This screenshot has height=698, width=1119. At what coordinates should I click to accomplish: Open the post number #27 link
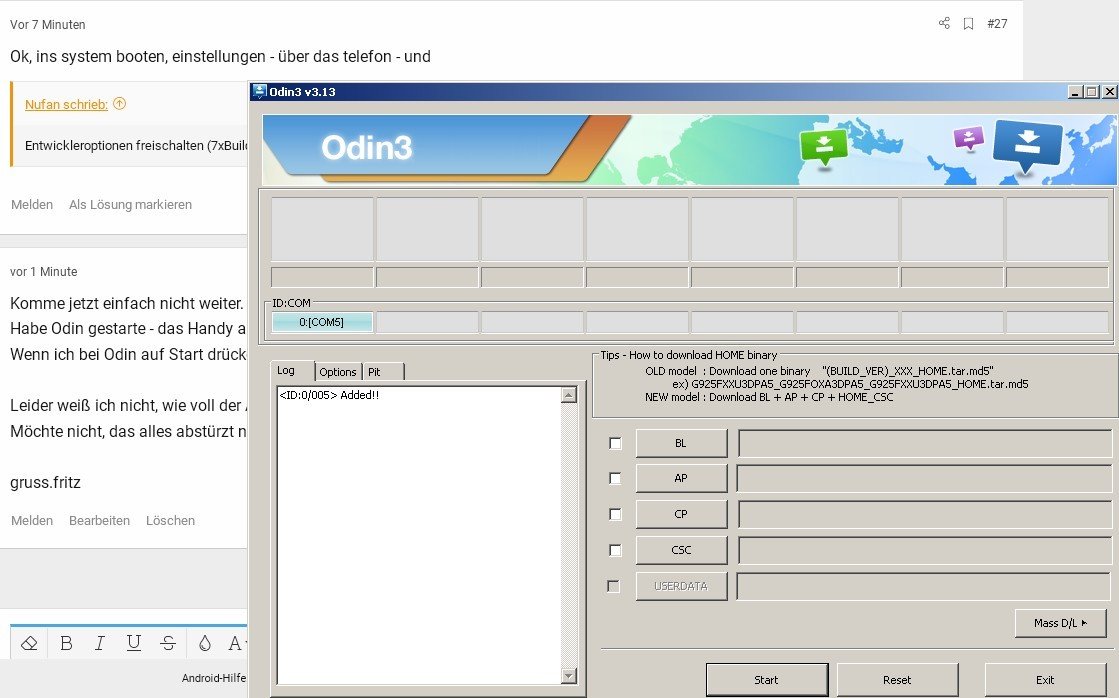(x=997, y=24)
